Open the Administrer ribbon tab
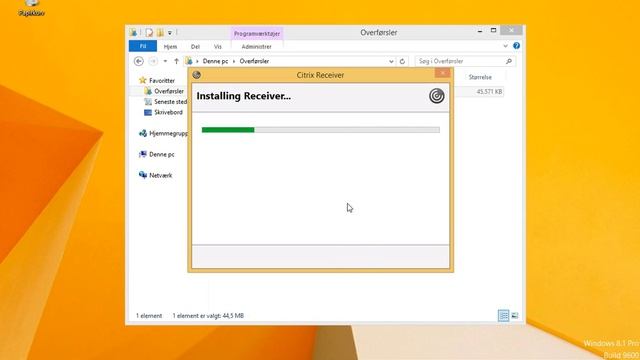 (x=256, y=47)
